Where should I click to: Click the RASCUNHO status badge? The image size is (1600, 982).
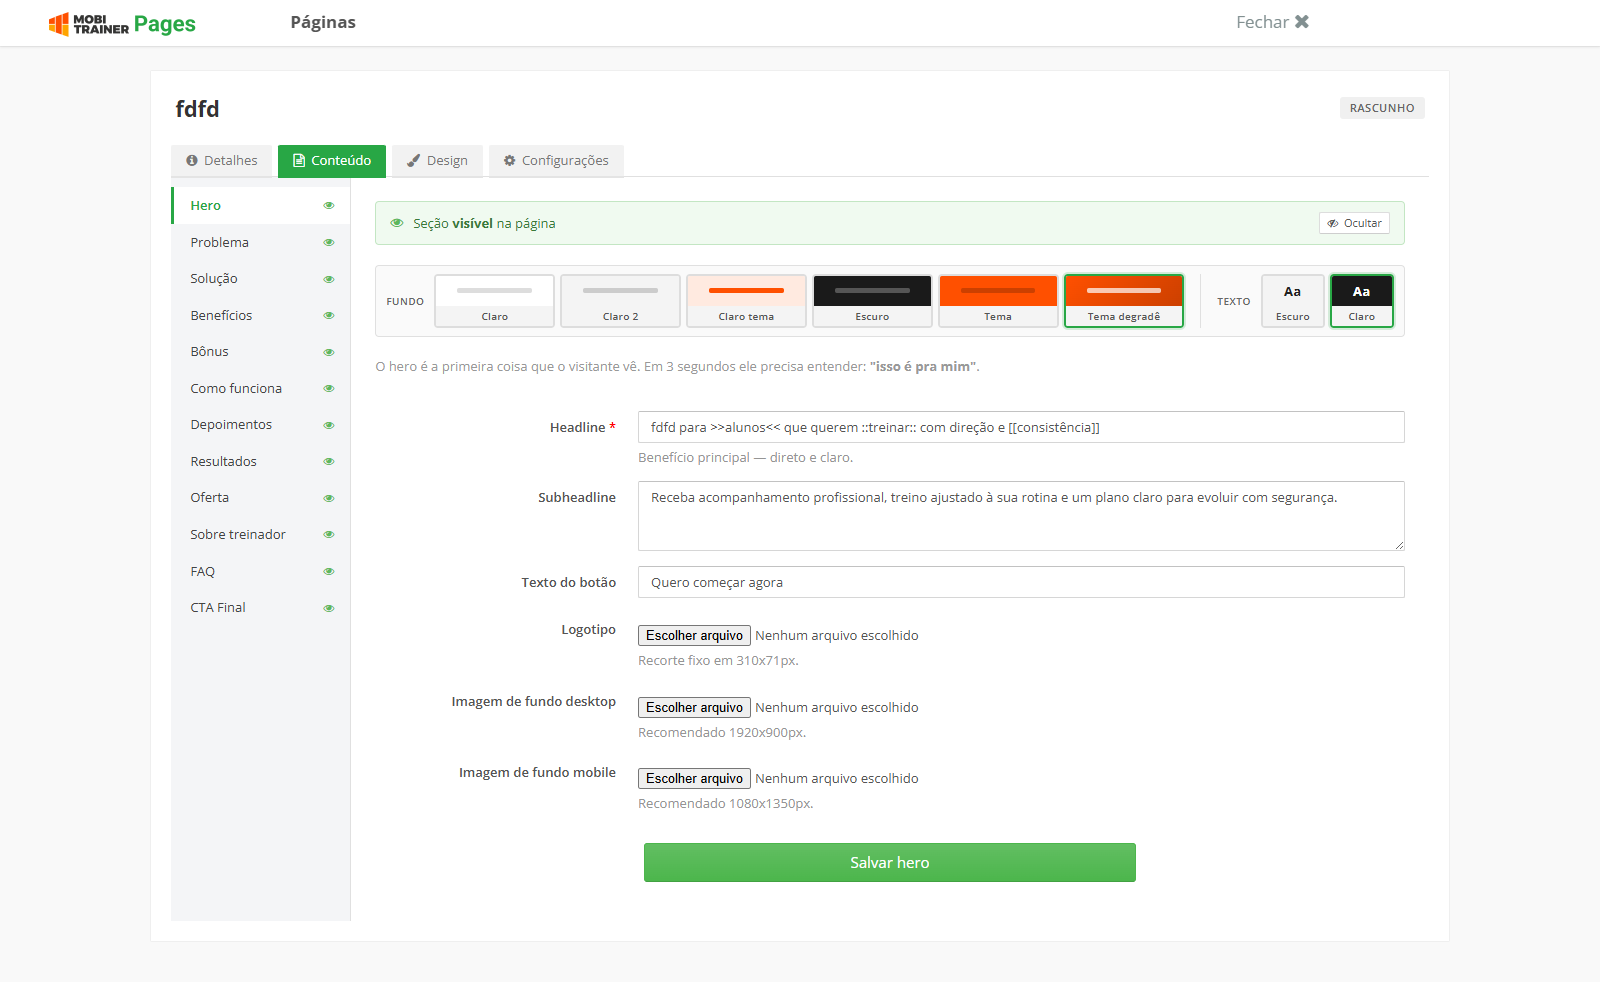[x=1382, y=108]
